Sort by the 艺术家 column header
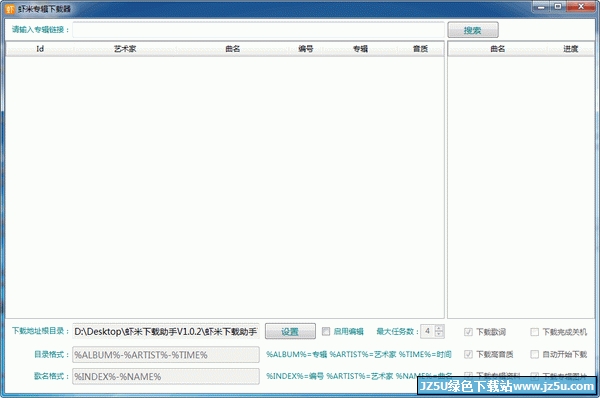This screenshot has width=600, height=398. [125, 49]
